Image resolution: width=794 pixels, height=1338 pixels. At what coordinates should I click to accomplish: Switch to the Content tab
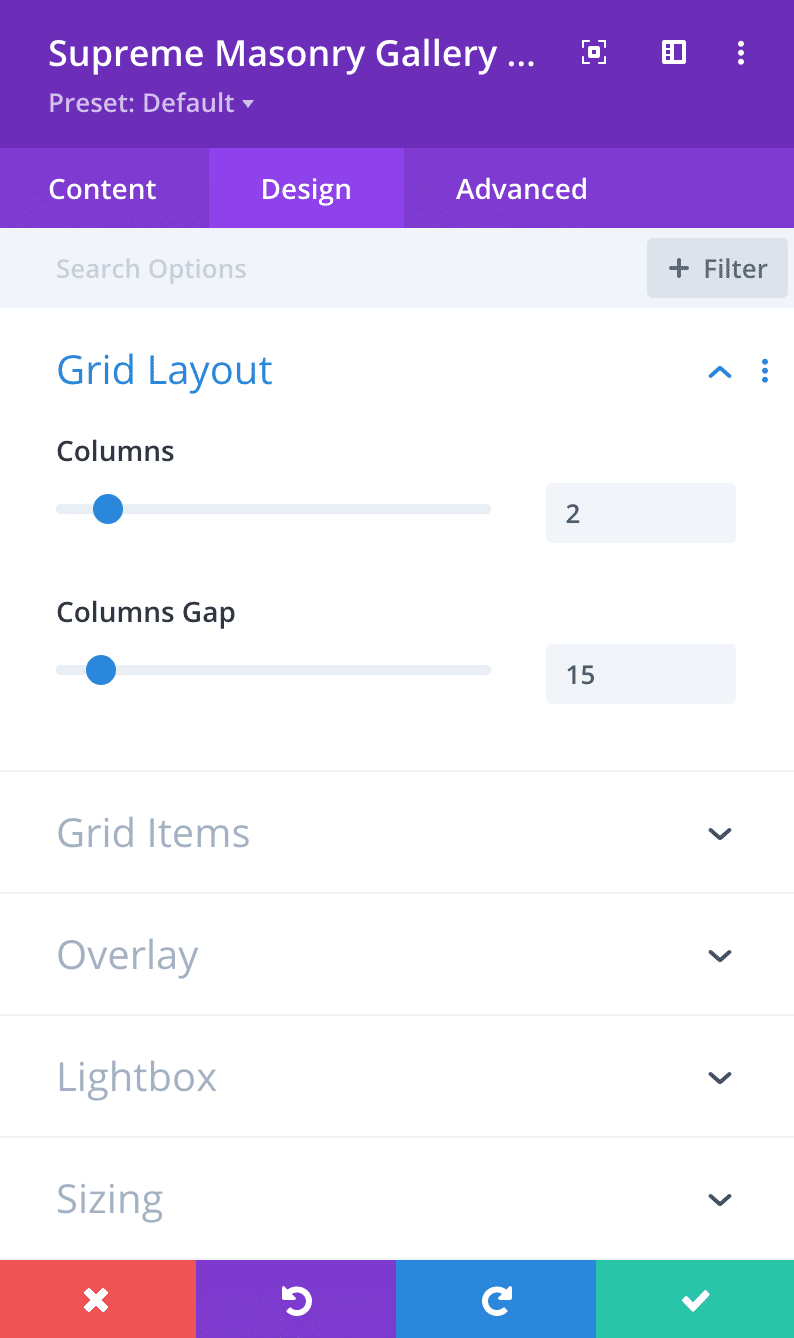coord(103,189)
